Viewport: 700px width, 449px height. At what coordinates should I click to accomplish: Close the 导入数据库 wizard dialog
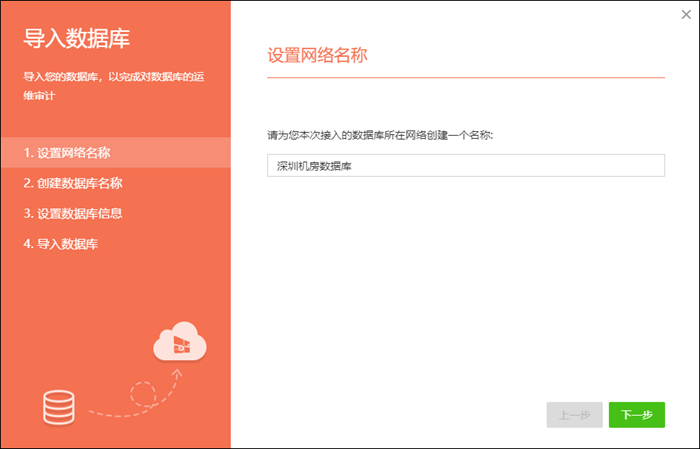tap(684, 14)
